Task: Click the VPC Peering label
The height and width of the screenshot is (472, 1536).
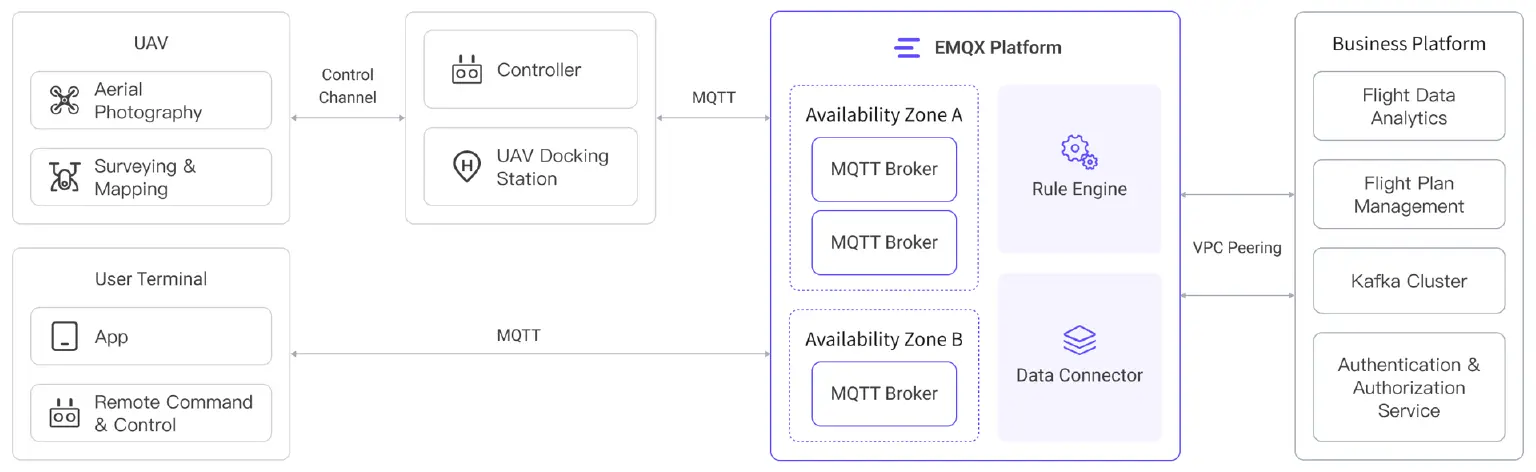Action: [x=1237, y=247]
